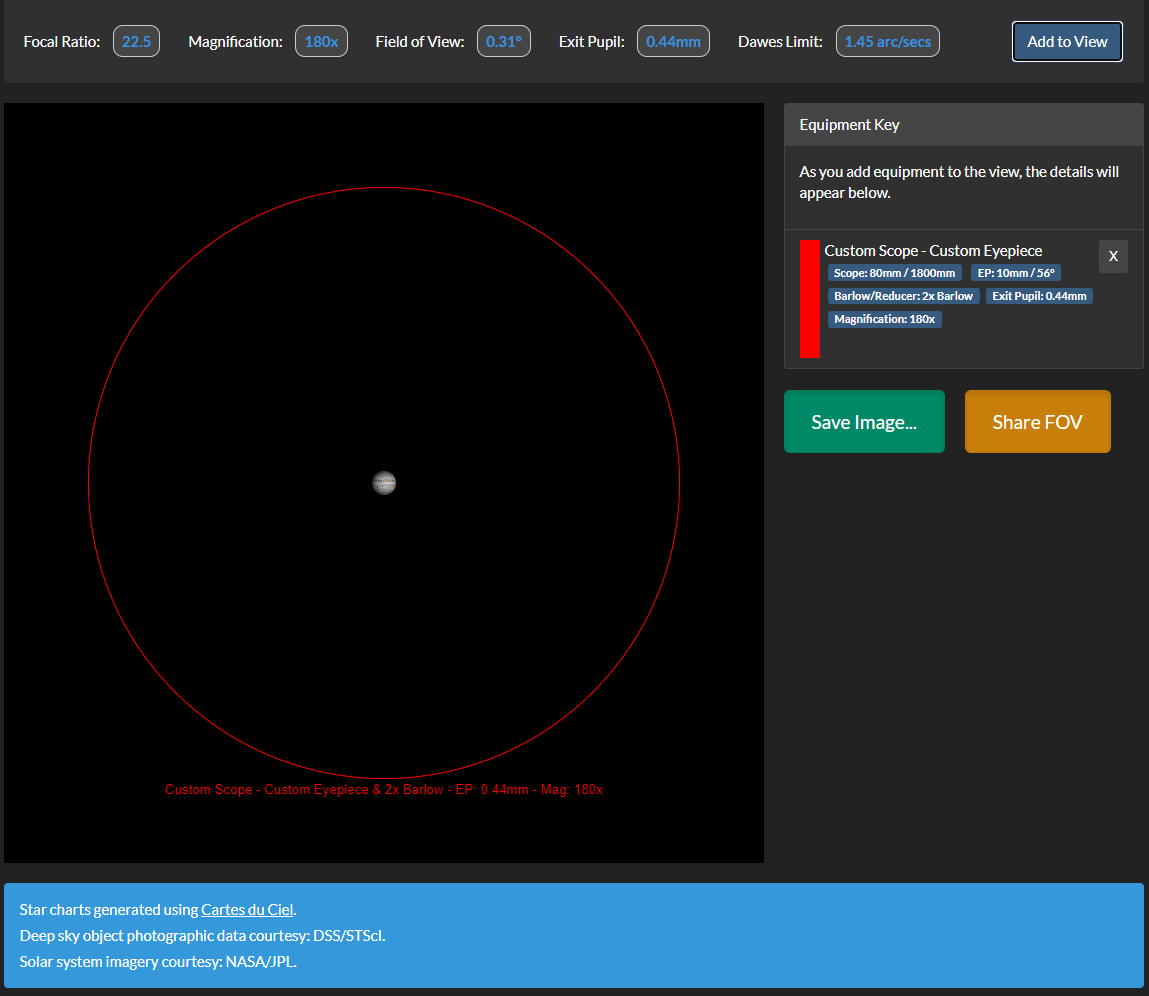Image resolution: width=1149 pixels, height=996 pixels.
Task: Click the Exit Pupil: 0.44mm equipment tag
Action: [x=1040, y=295]
